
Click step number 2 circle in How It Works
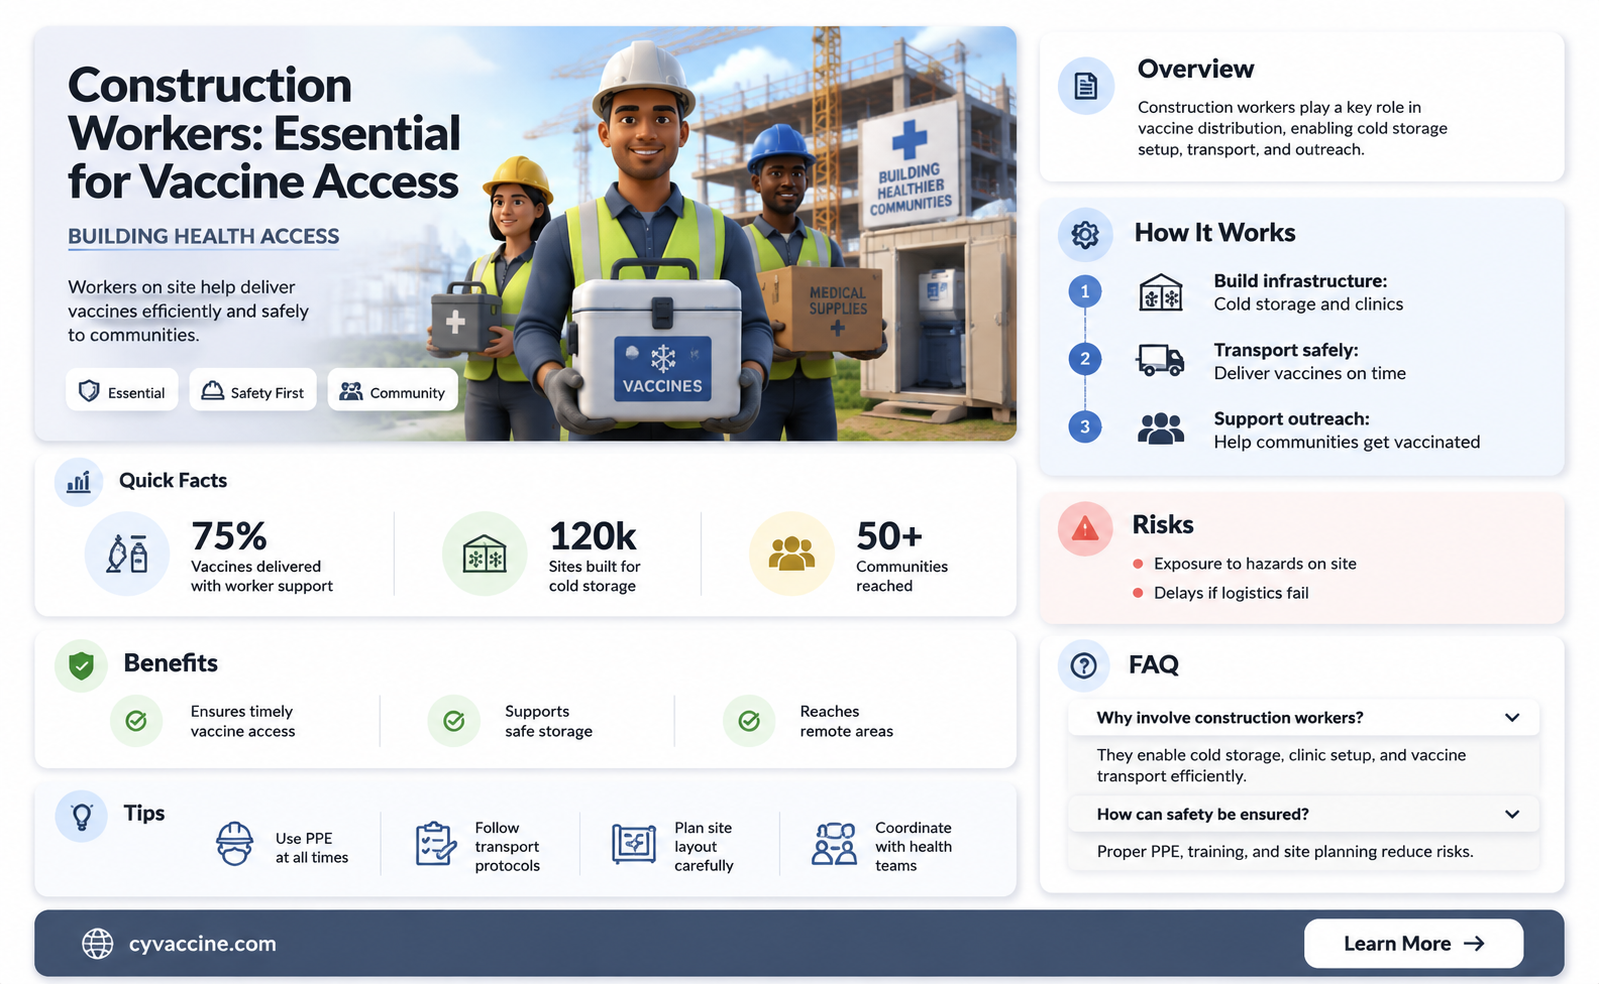coord(1085,359)
